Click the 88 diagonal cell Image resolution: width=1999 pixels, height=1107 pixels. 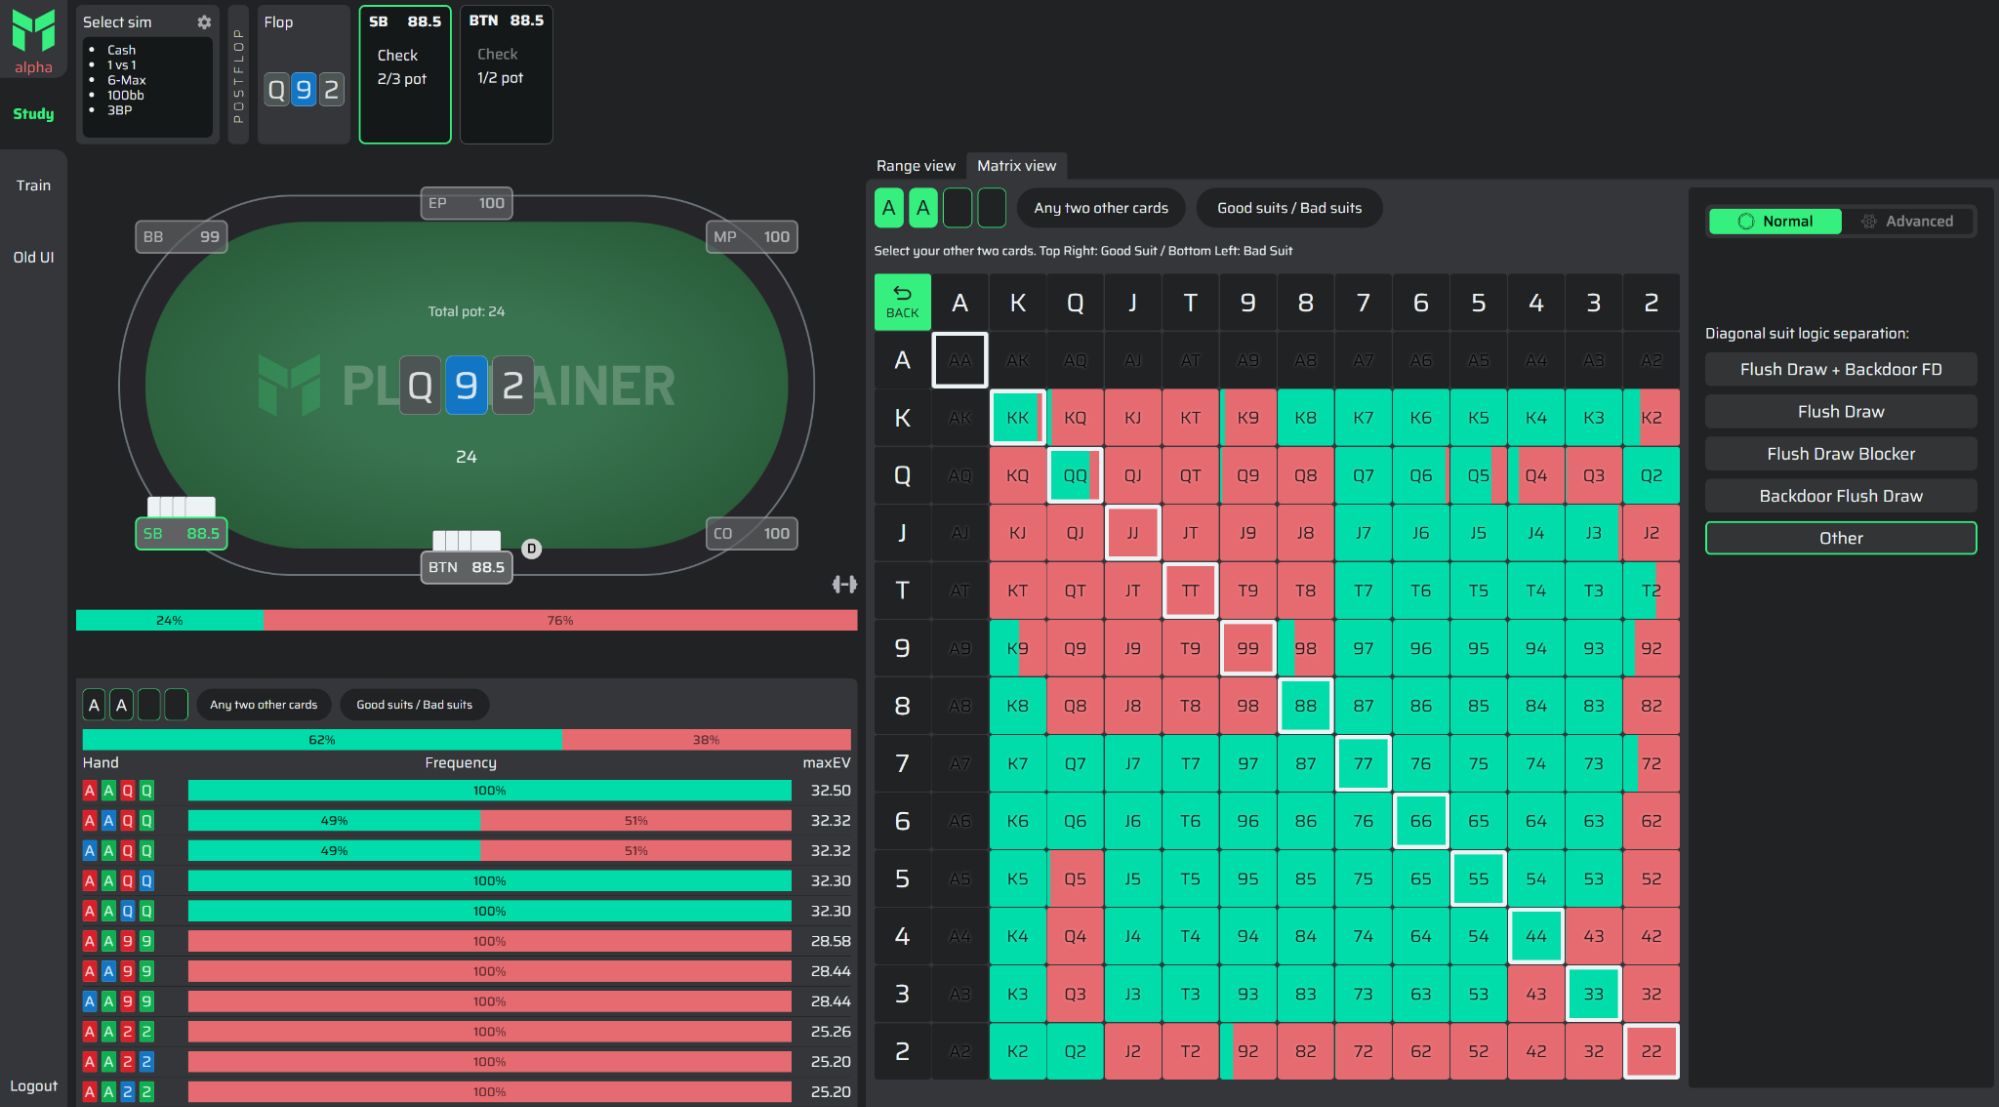(1305, 705)
